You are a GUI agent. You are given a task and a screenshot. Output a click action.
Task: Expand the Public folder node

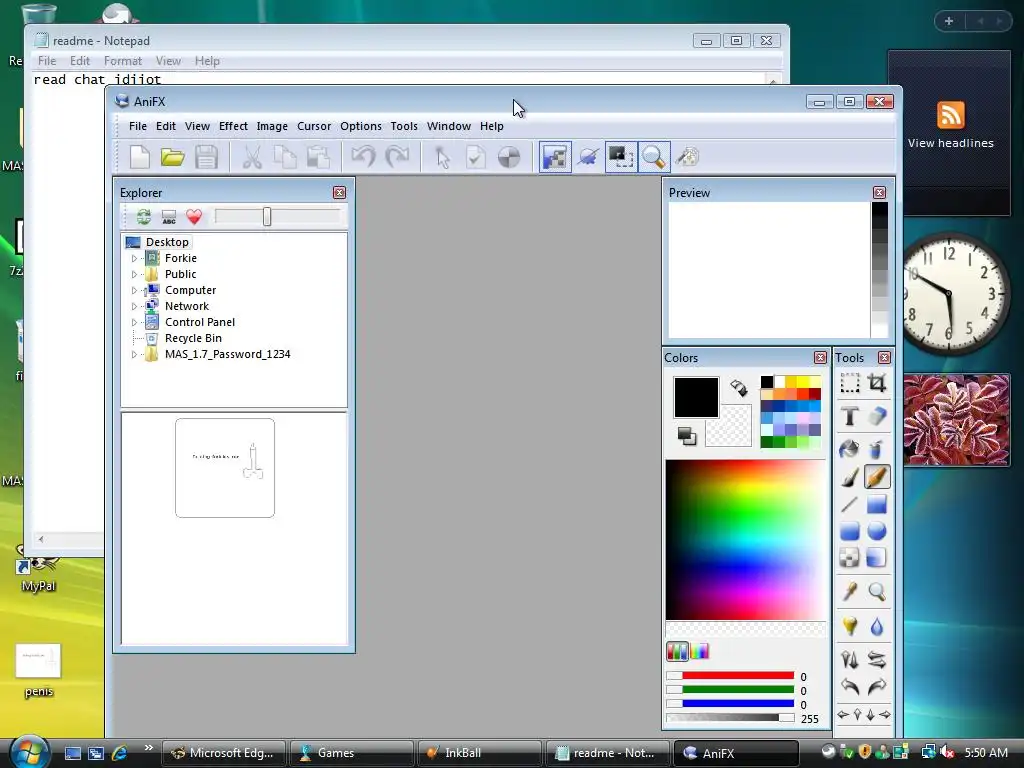(135, 274)
